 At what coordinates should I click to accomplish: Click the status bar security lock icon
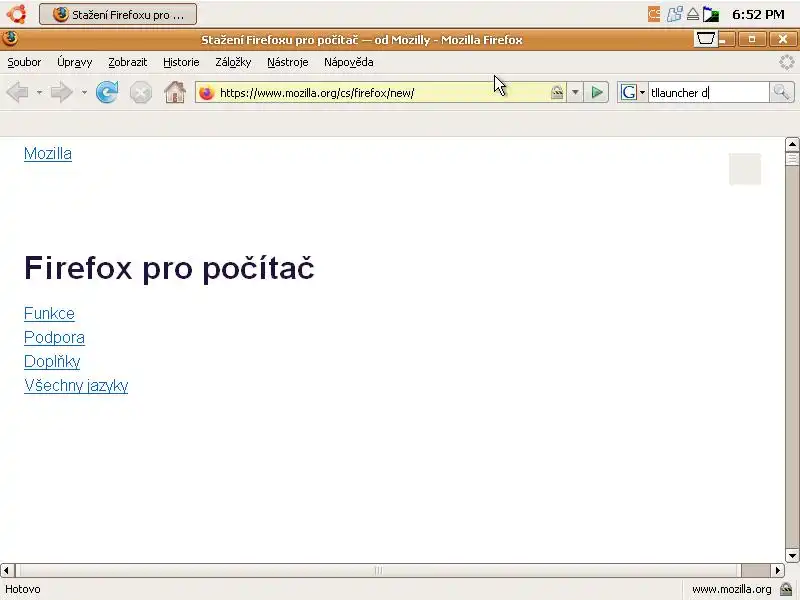tap(786, 589)
